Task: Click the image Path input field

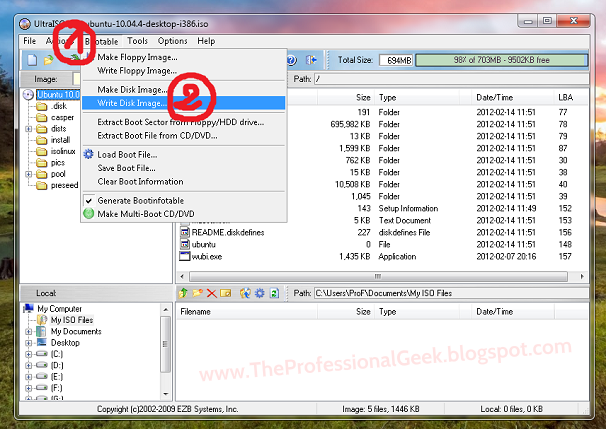Action: 451,79
